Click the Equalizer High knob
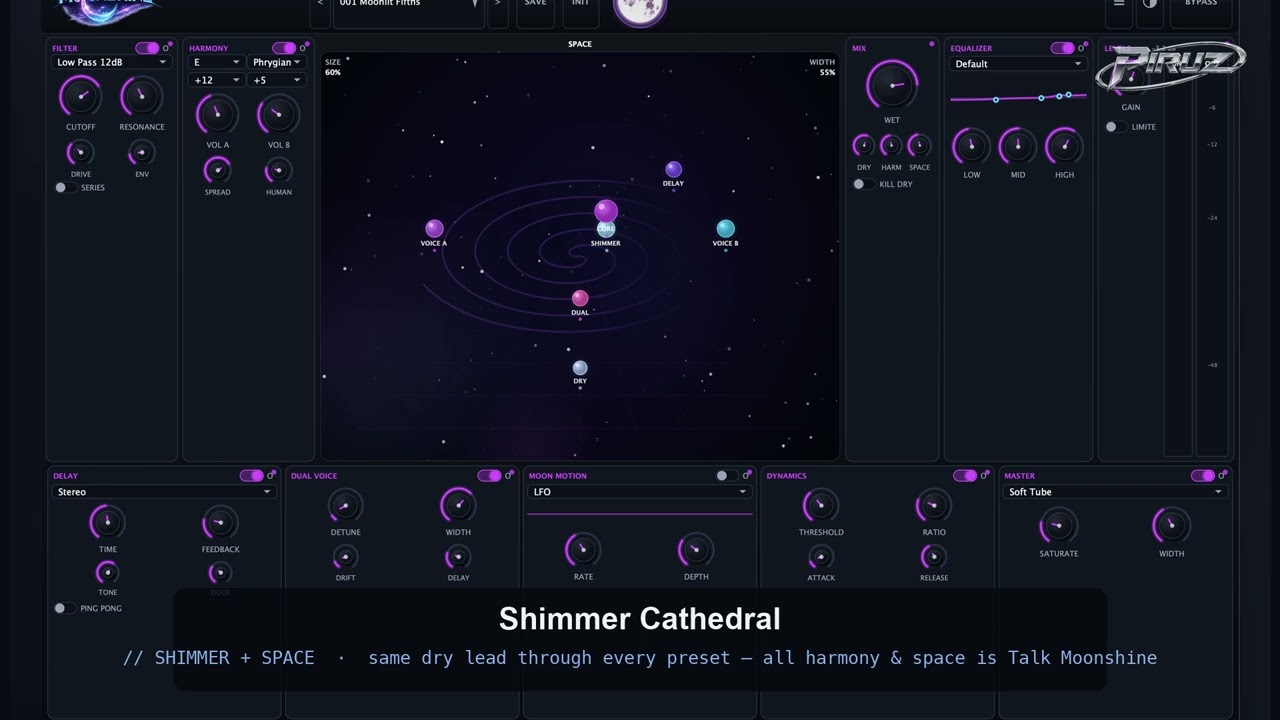 (1064, 147)
